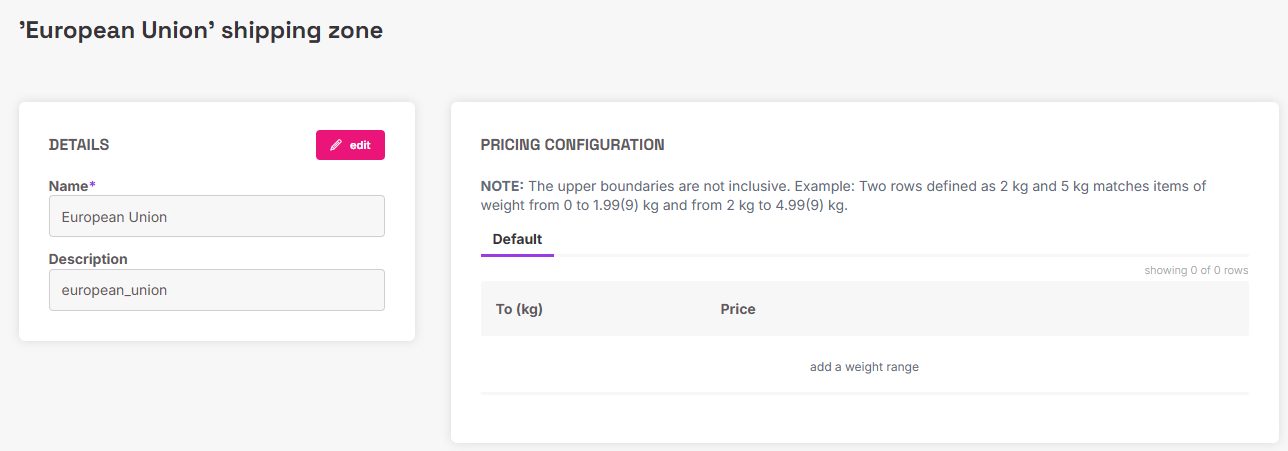This screenshot has height=451, width=1288.
Task: Click the 'European Union' shipping zone page title
Action: click(201, 31)
